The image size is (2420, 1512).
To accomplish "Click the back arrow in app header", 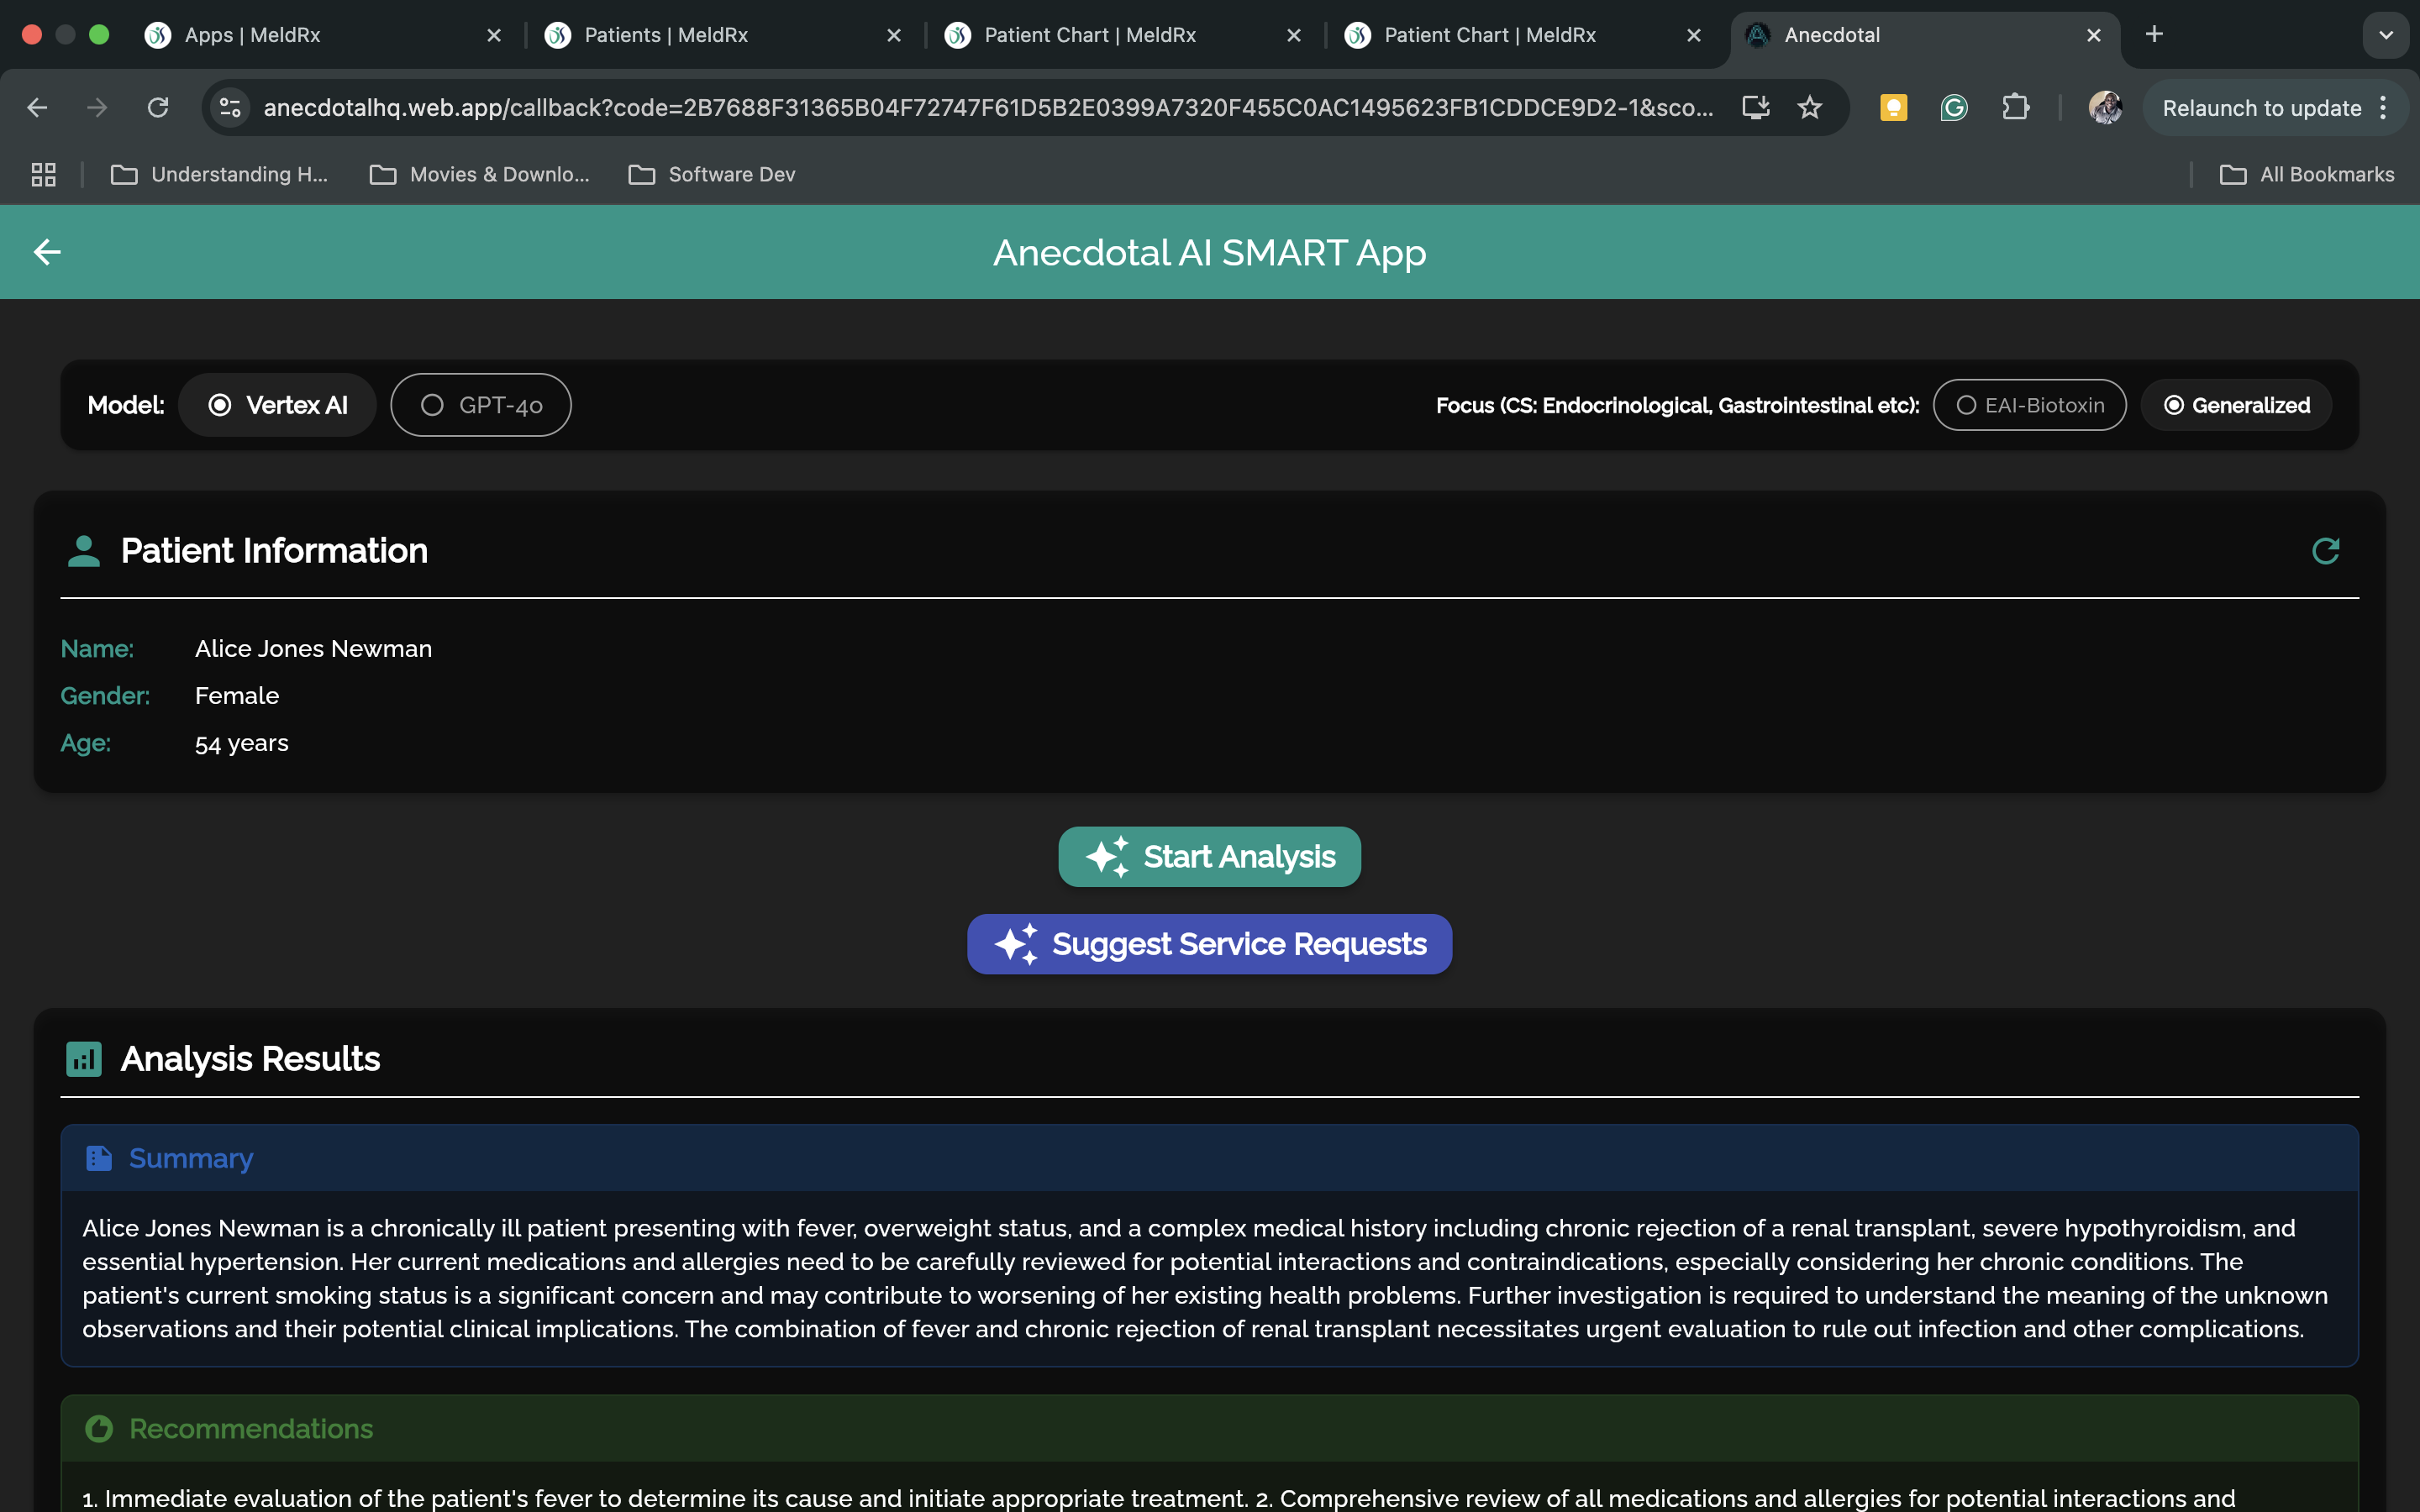I will pos(47,252).
